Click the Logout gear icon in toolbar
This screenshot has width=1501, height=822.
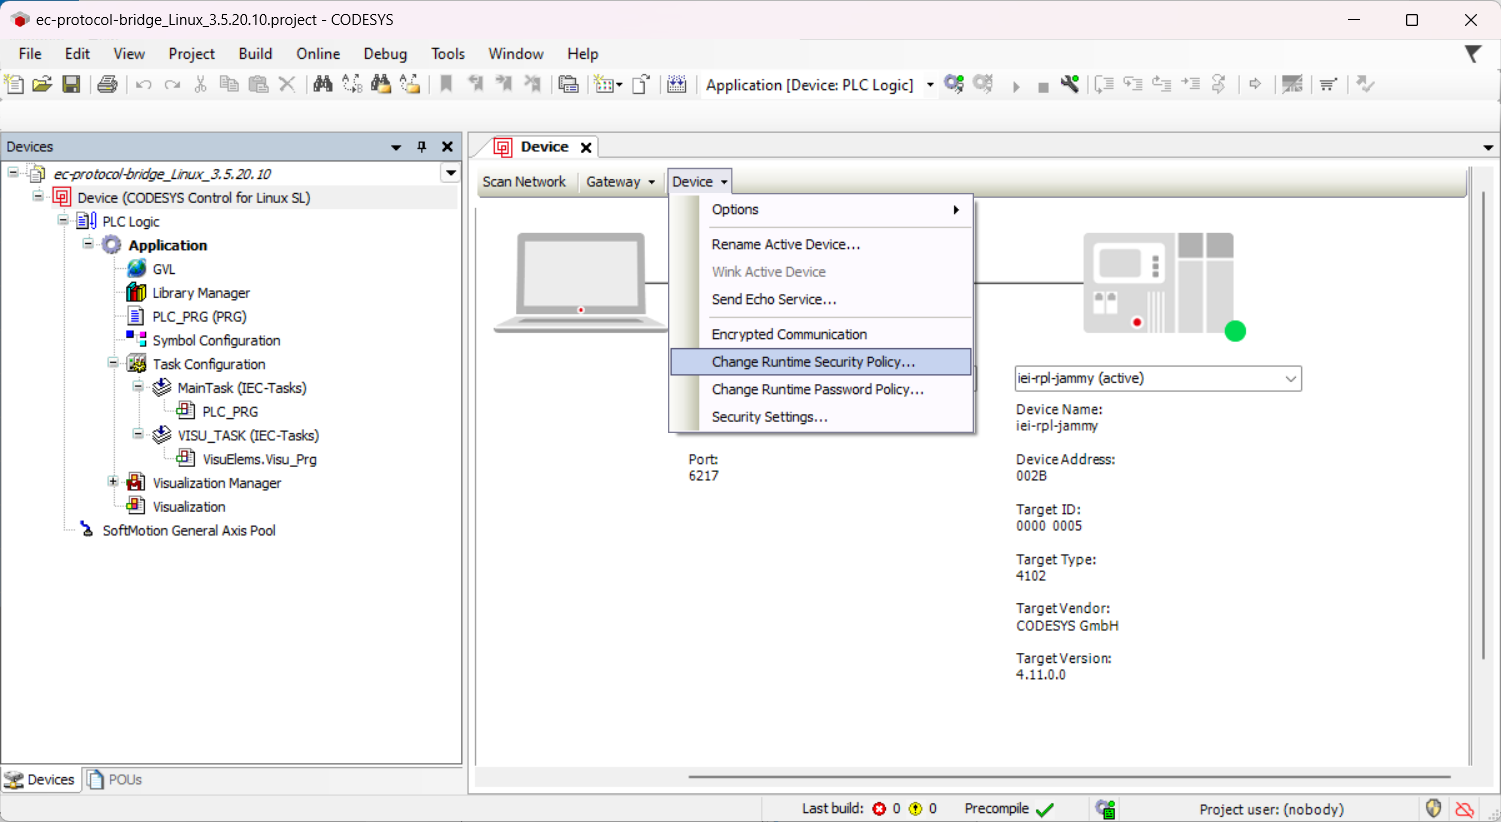point(983,85)
